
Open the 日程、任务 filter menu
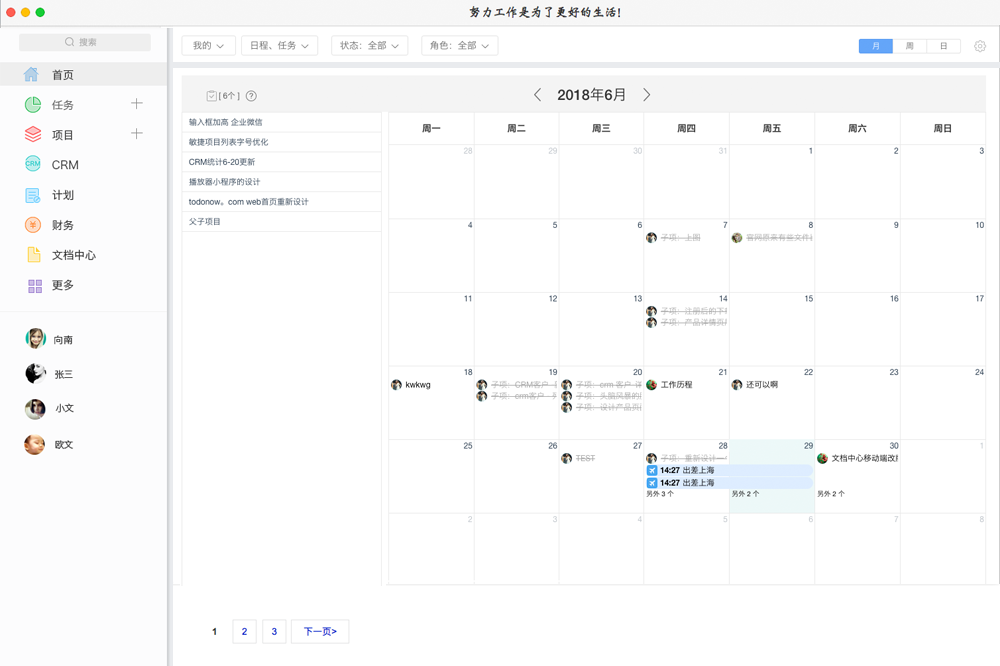[x=279, y=45]
